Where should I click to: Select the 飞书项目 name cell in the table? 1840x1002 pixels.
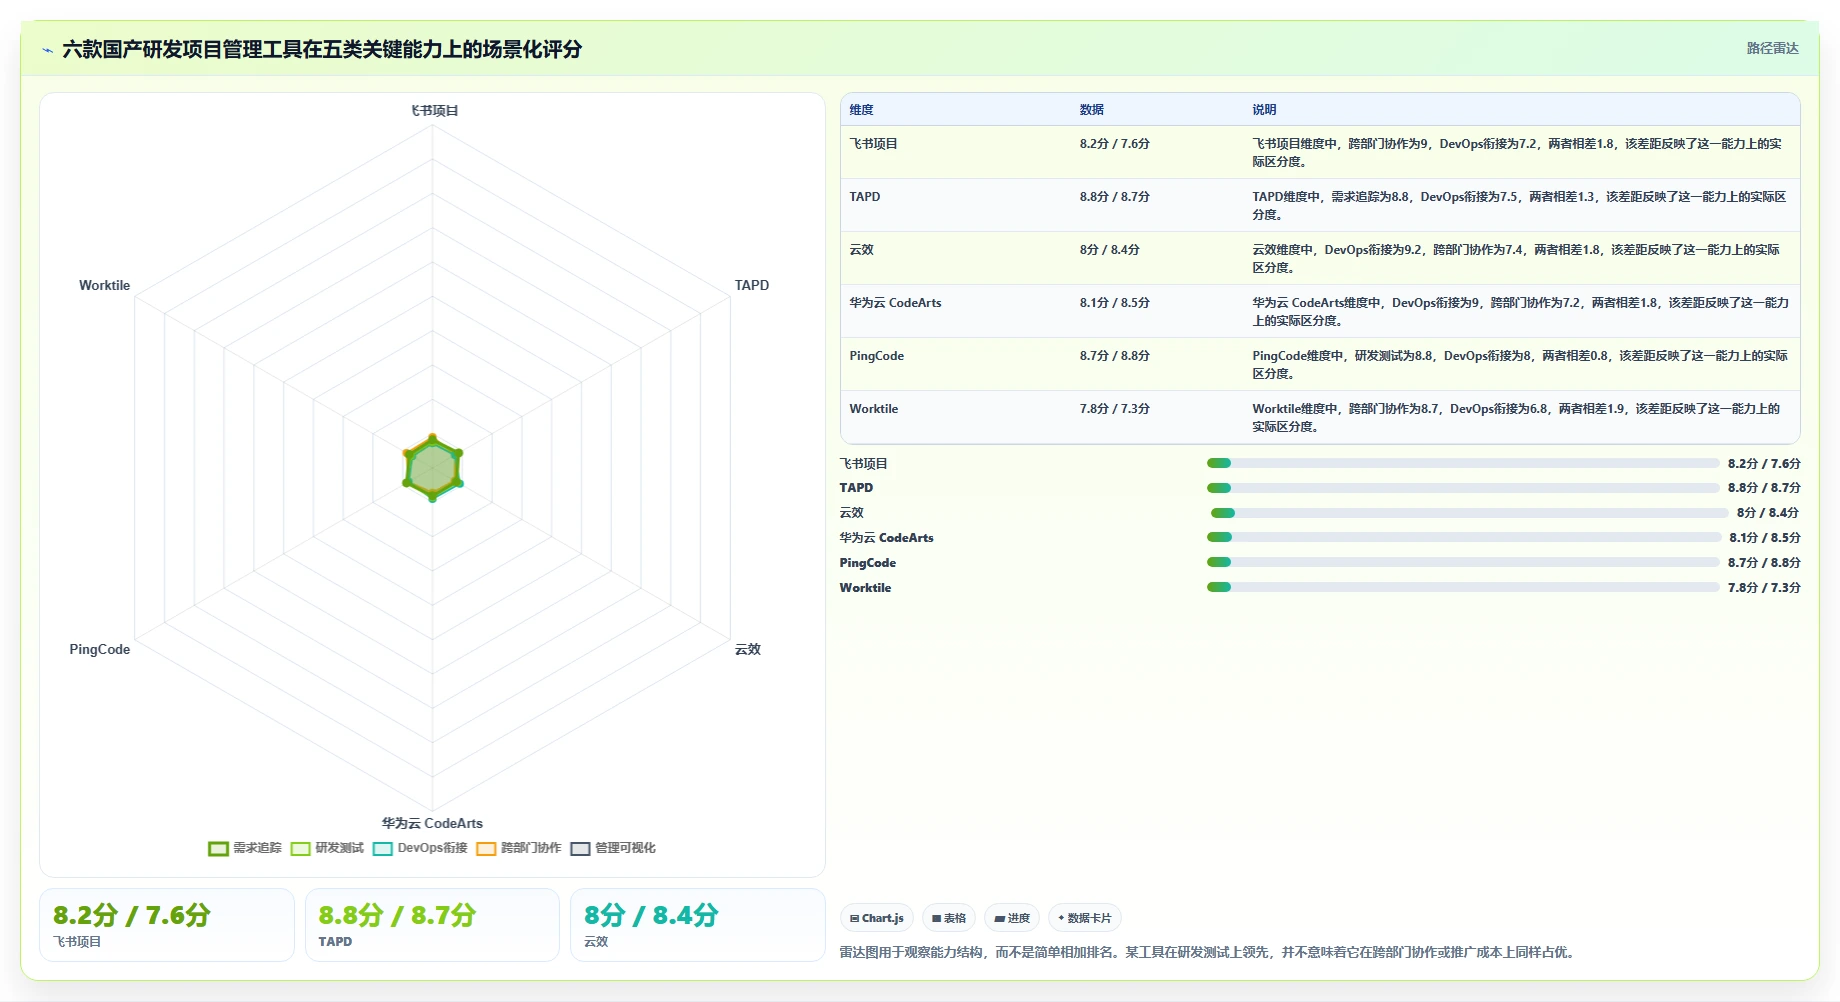(x=955, y=152)
